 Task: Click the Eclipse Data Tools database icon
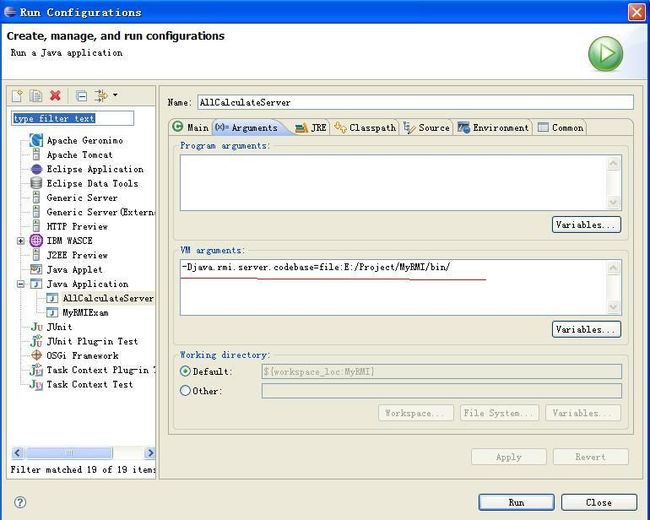click(36, 183)
